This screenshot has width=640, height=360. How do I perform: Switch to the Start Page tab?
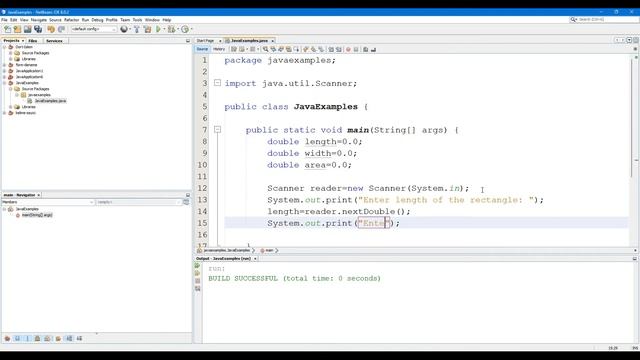pyautogui.click(x=205, y=41)
